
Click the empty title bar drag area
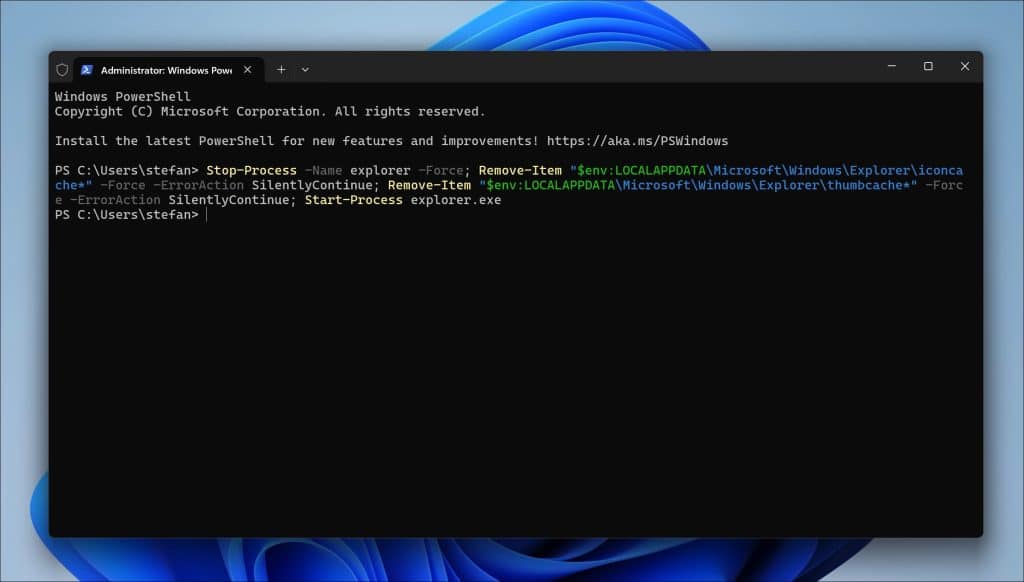[x=600, y=67]
